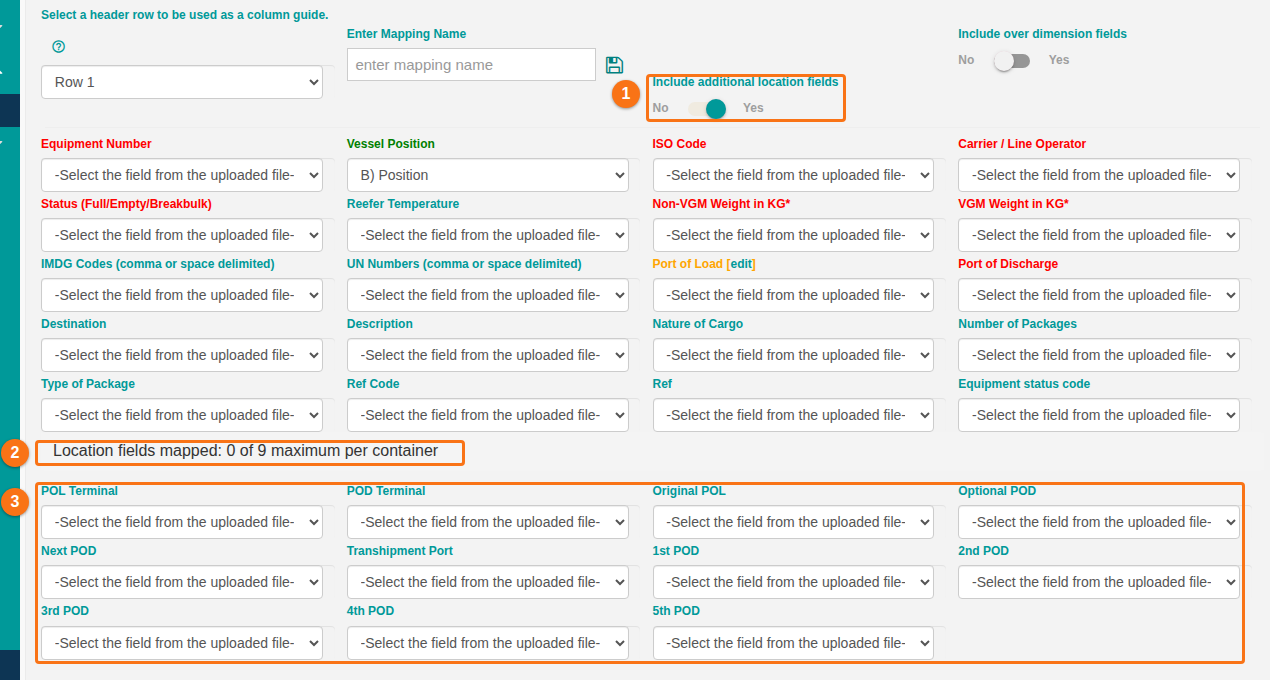The height and width of the screenshot is (680, 1270).
Task: Open the Ref Code dropdown
Action: [488, 415]
